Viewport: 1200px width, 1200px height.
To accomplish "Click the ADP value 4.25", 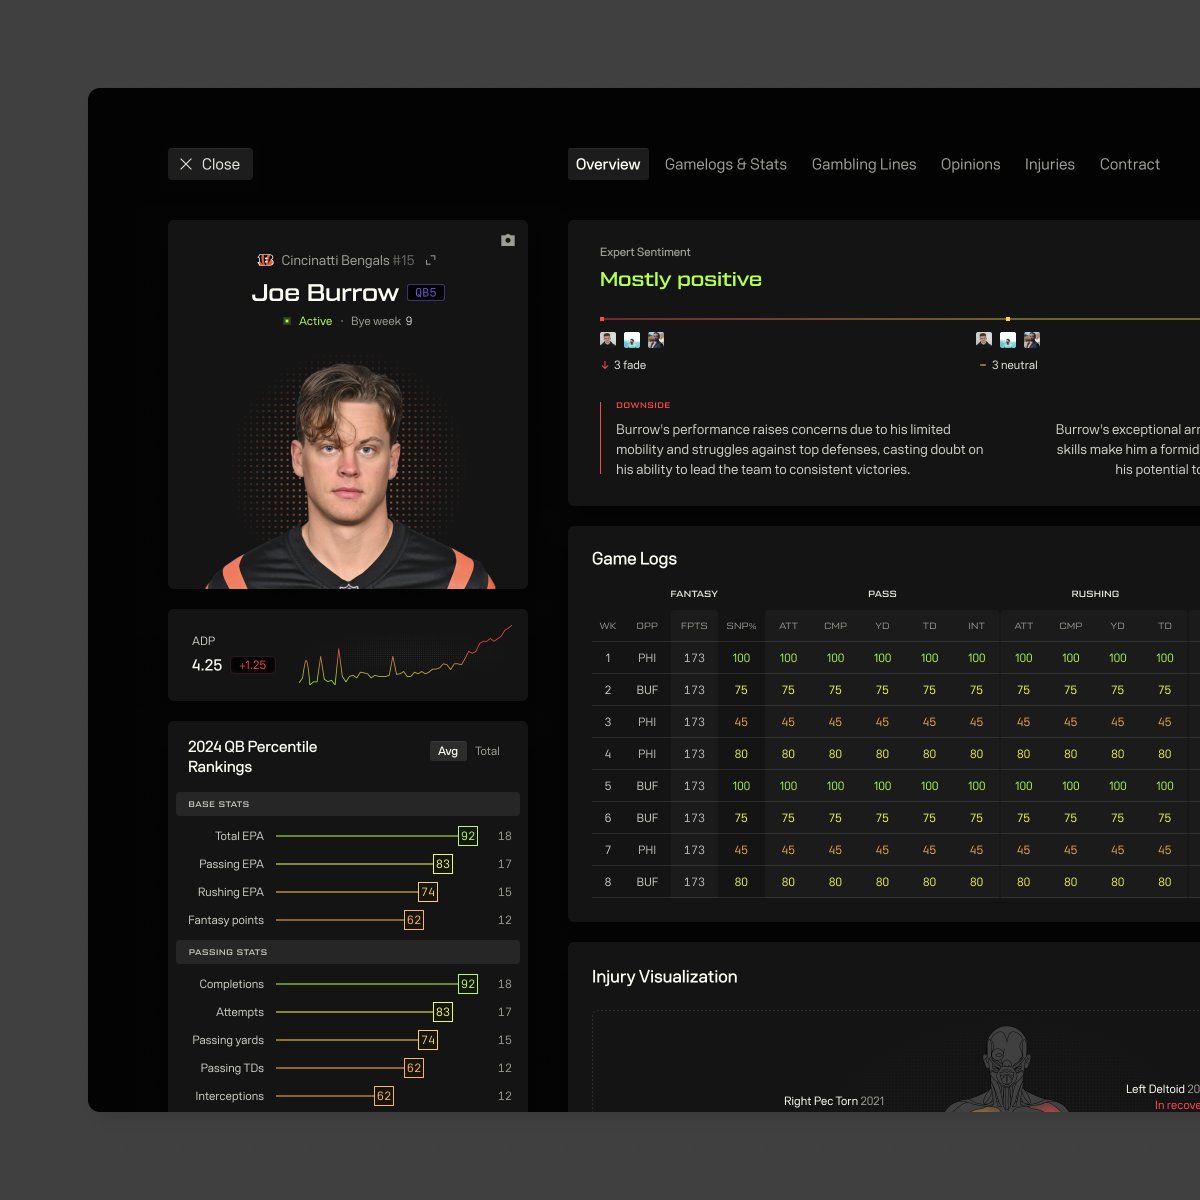I will pos(207,665).
